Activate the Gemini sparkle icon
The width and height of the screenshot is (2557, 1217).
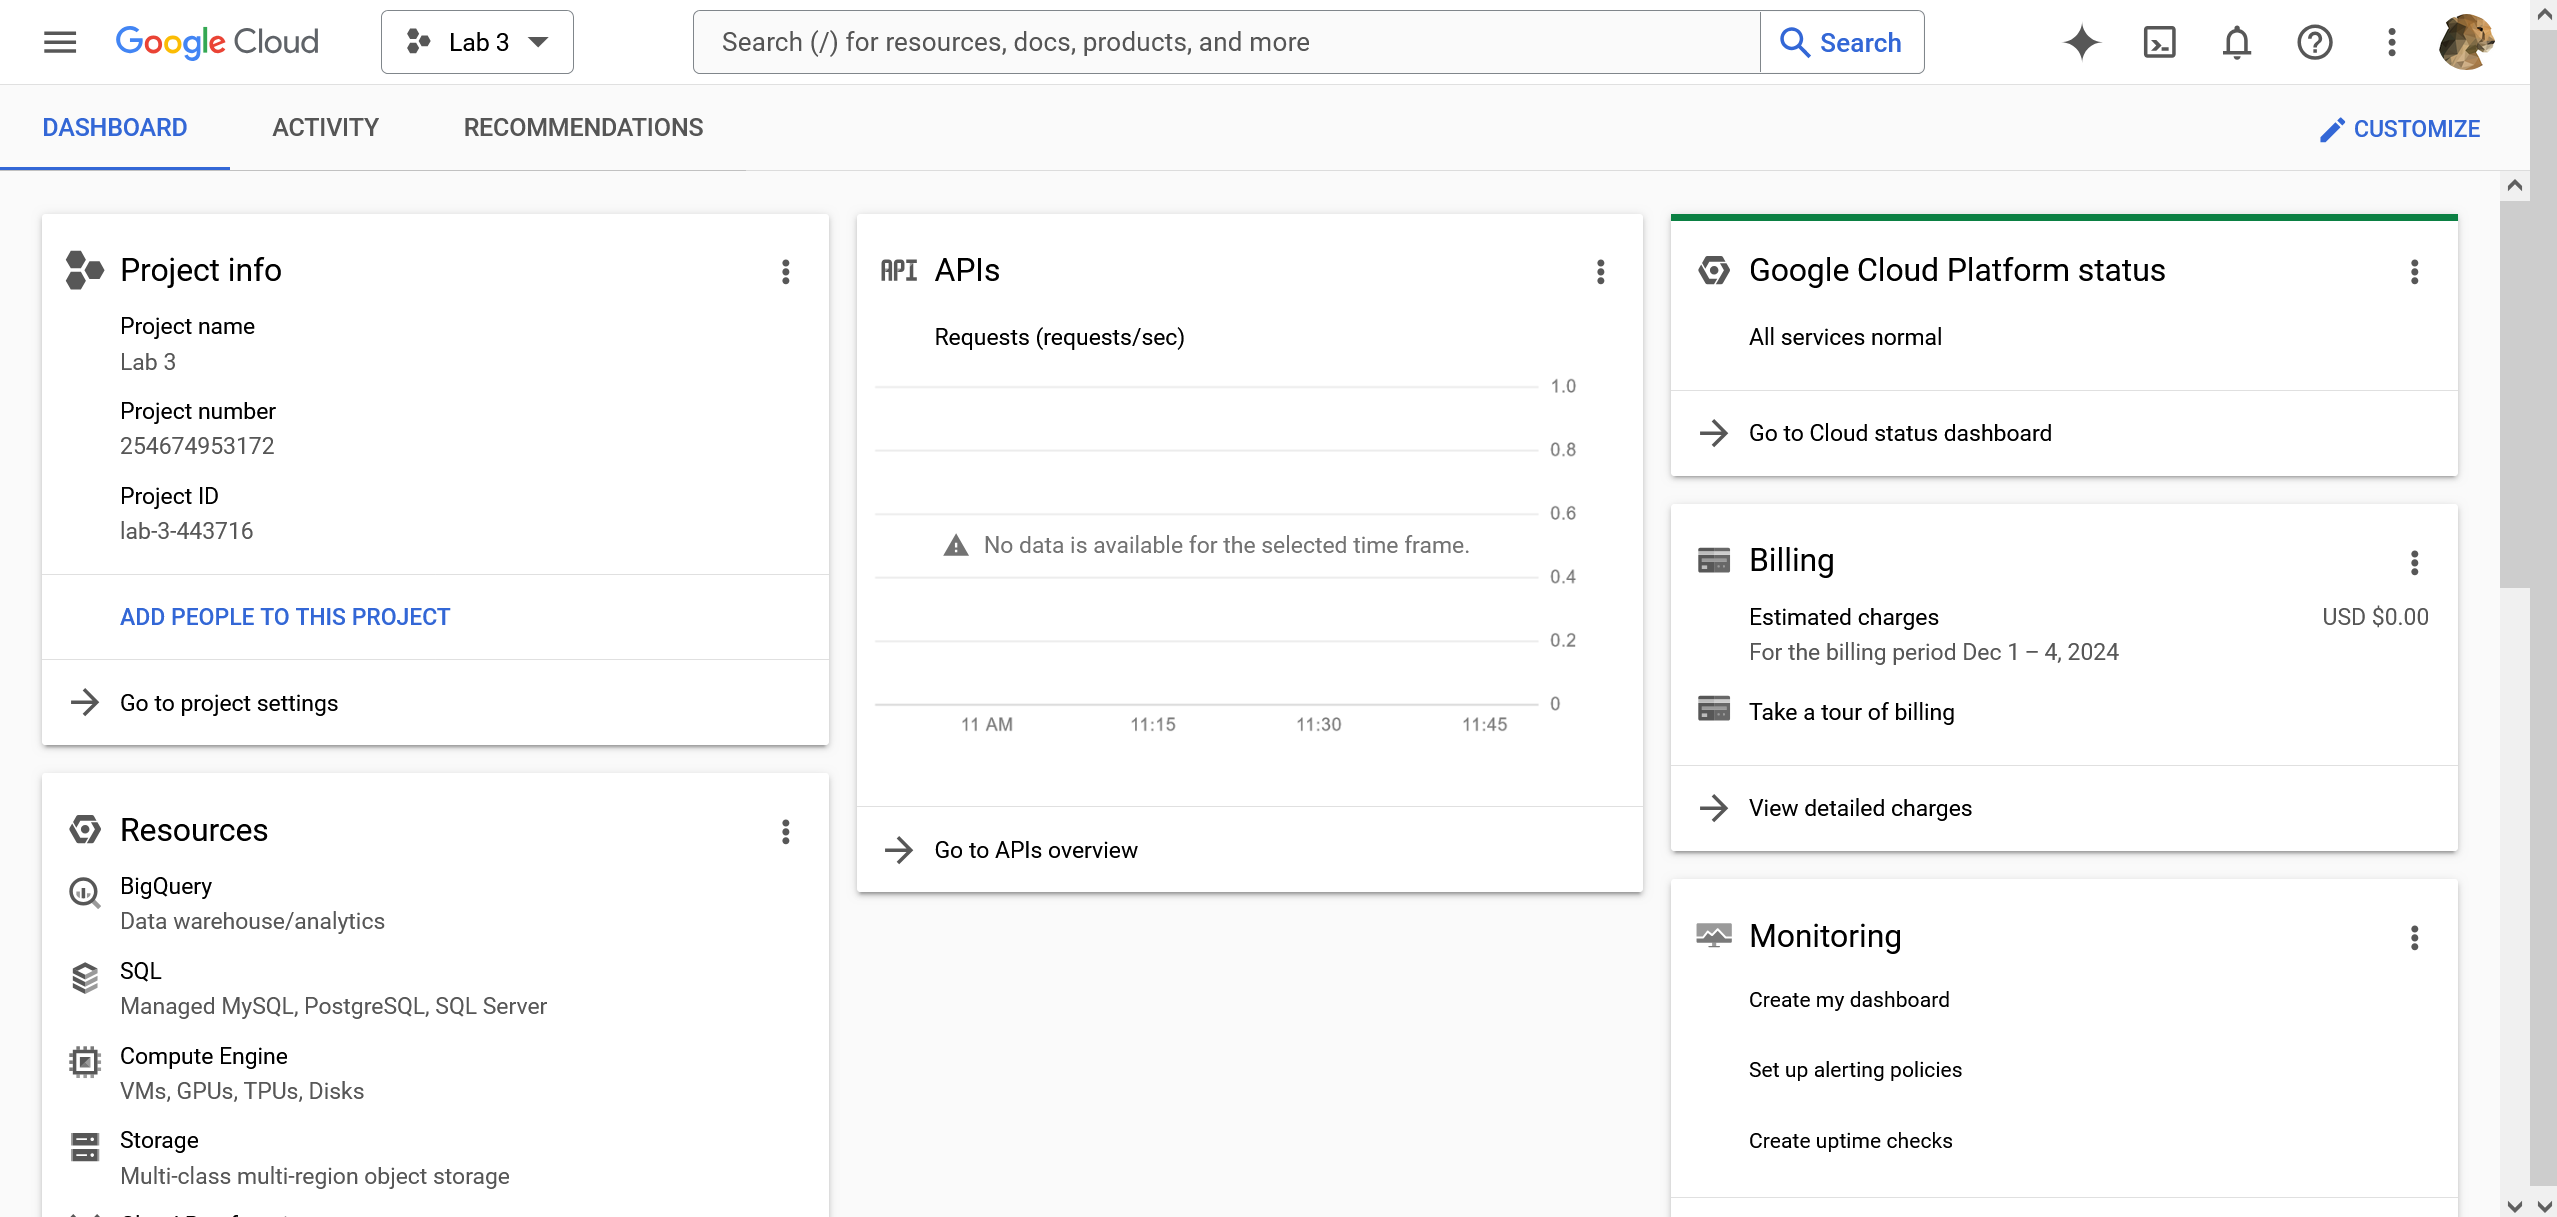pos(2081,42)
